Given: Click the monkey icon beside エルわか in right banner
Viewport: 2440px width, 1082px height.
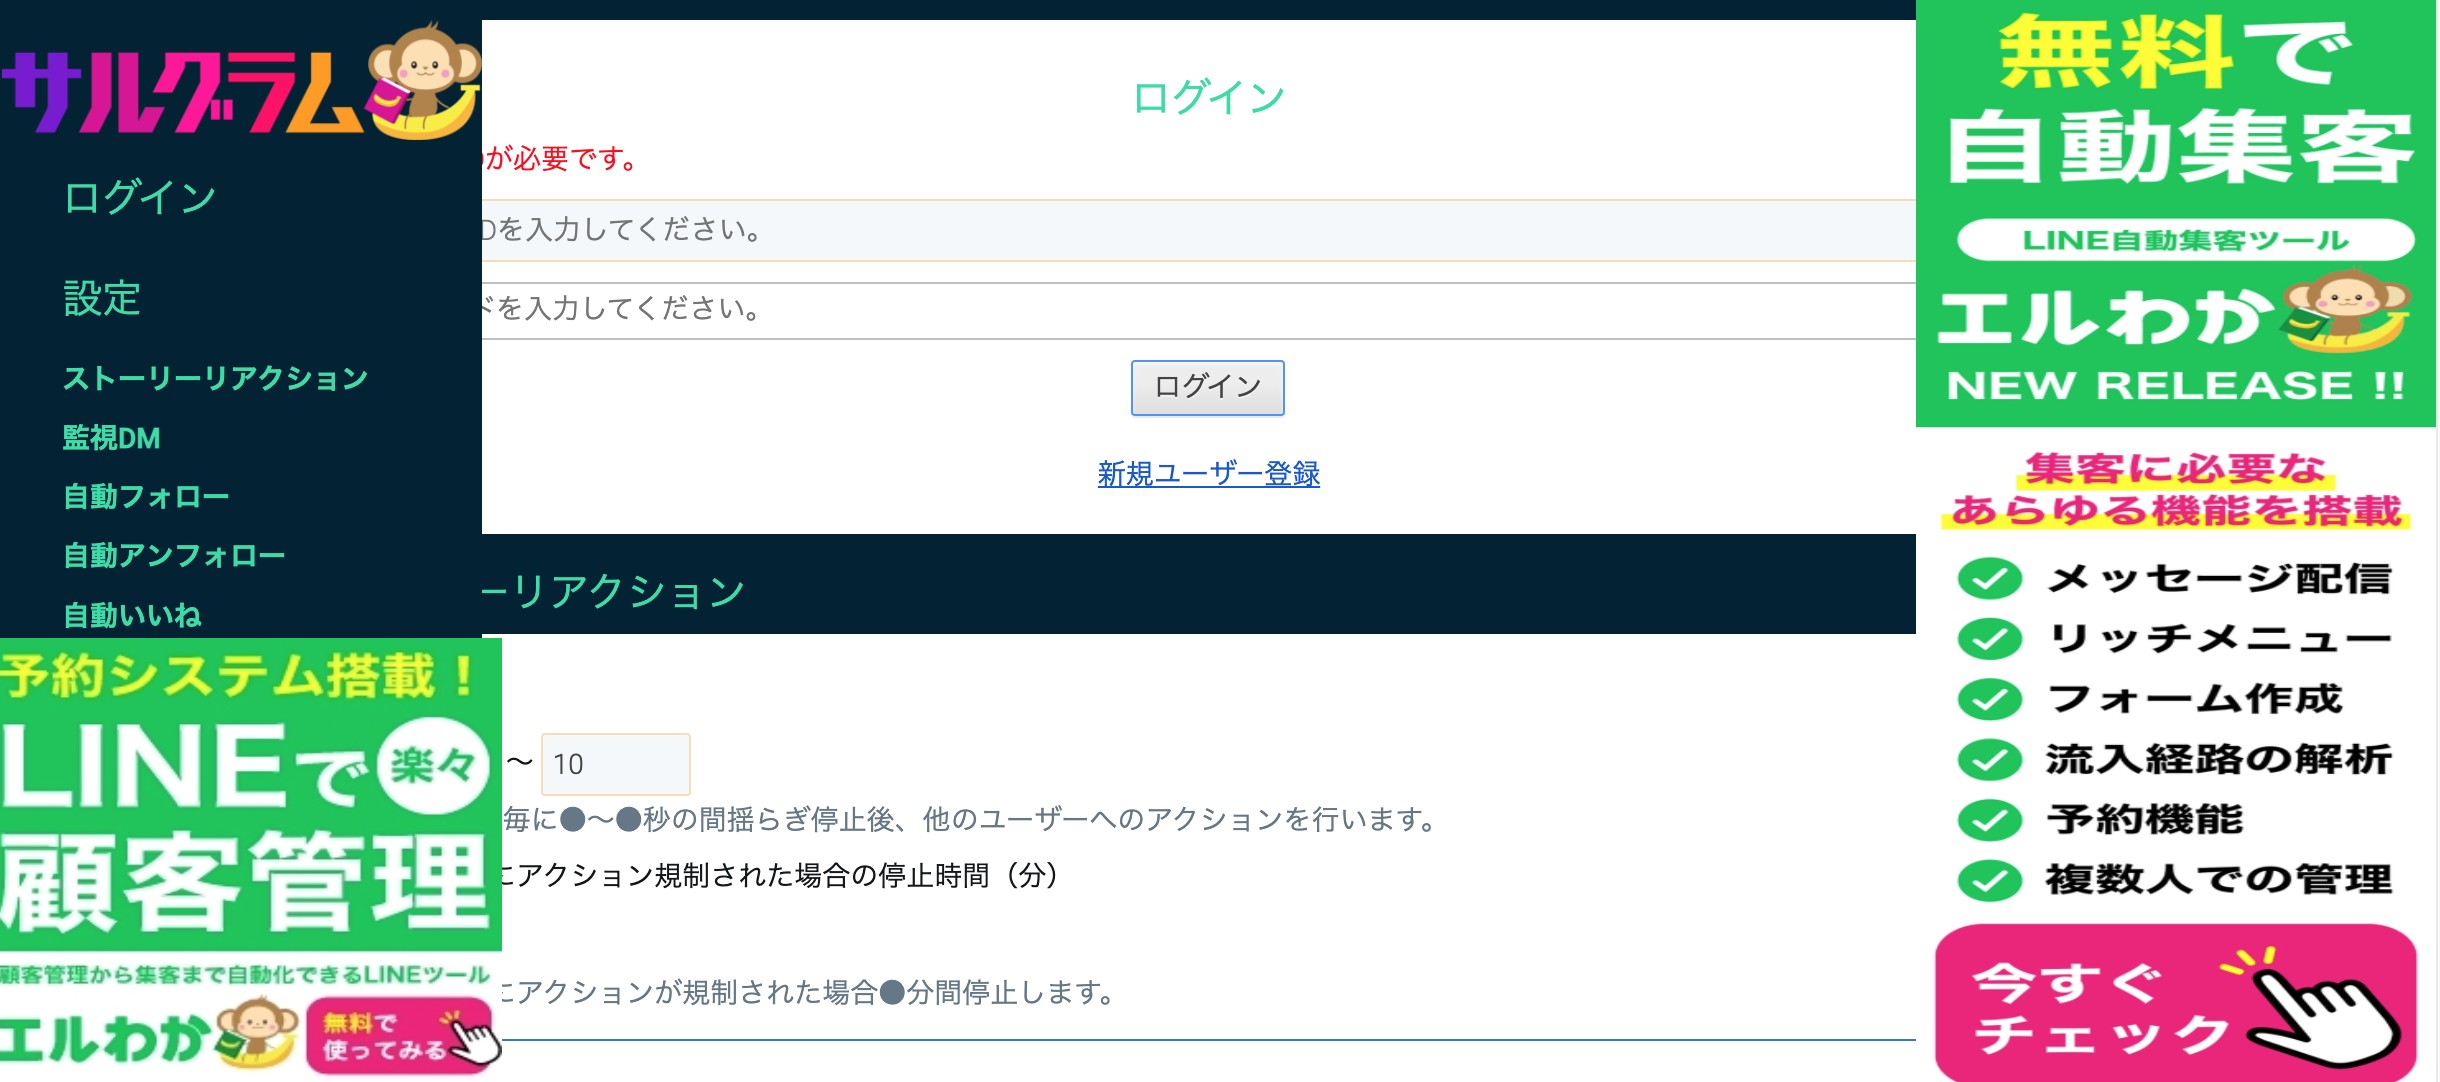Looking at the screenshot, I should pyautogui.click(x=2346, y=310).
